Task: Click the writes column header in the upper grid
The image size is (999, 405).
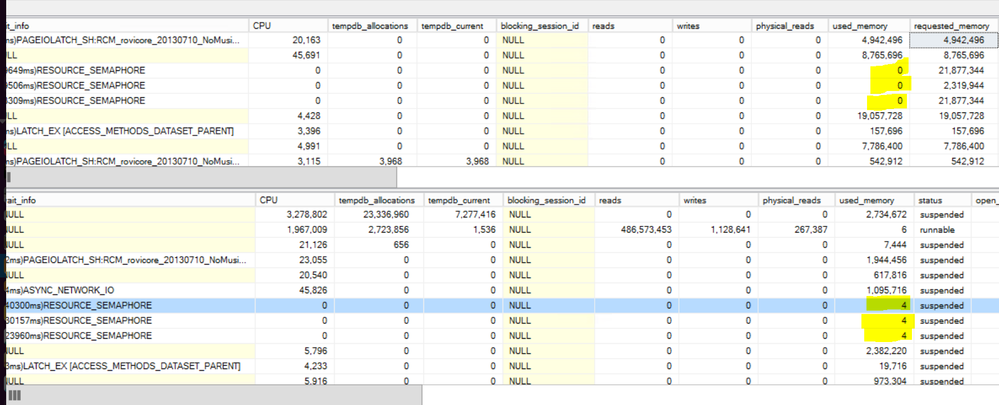Action: 712,25
